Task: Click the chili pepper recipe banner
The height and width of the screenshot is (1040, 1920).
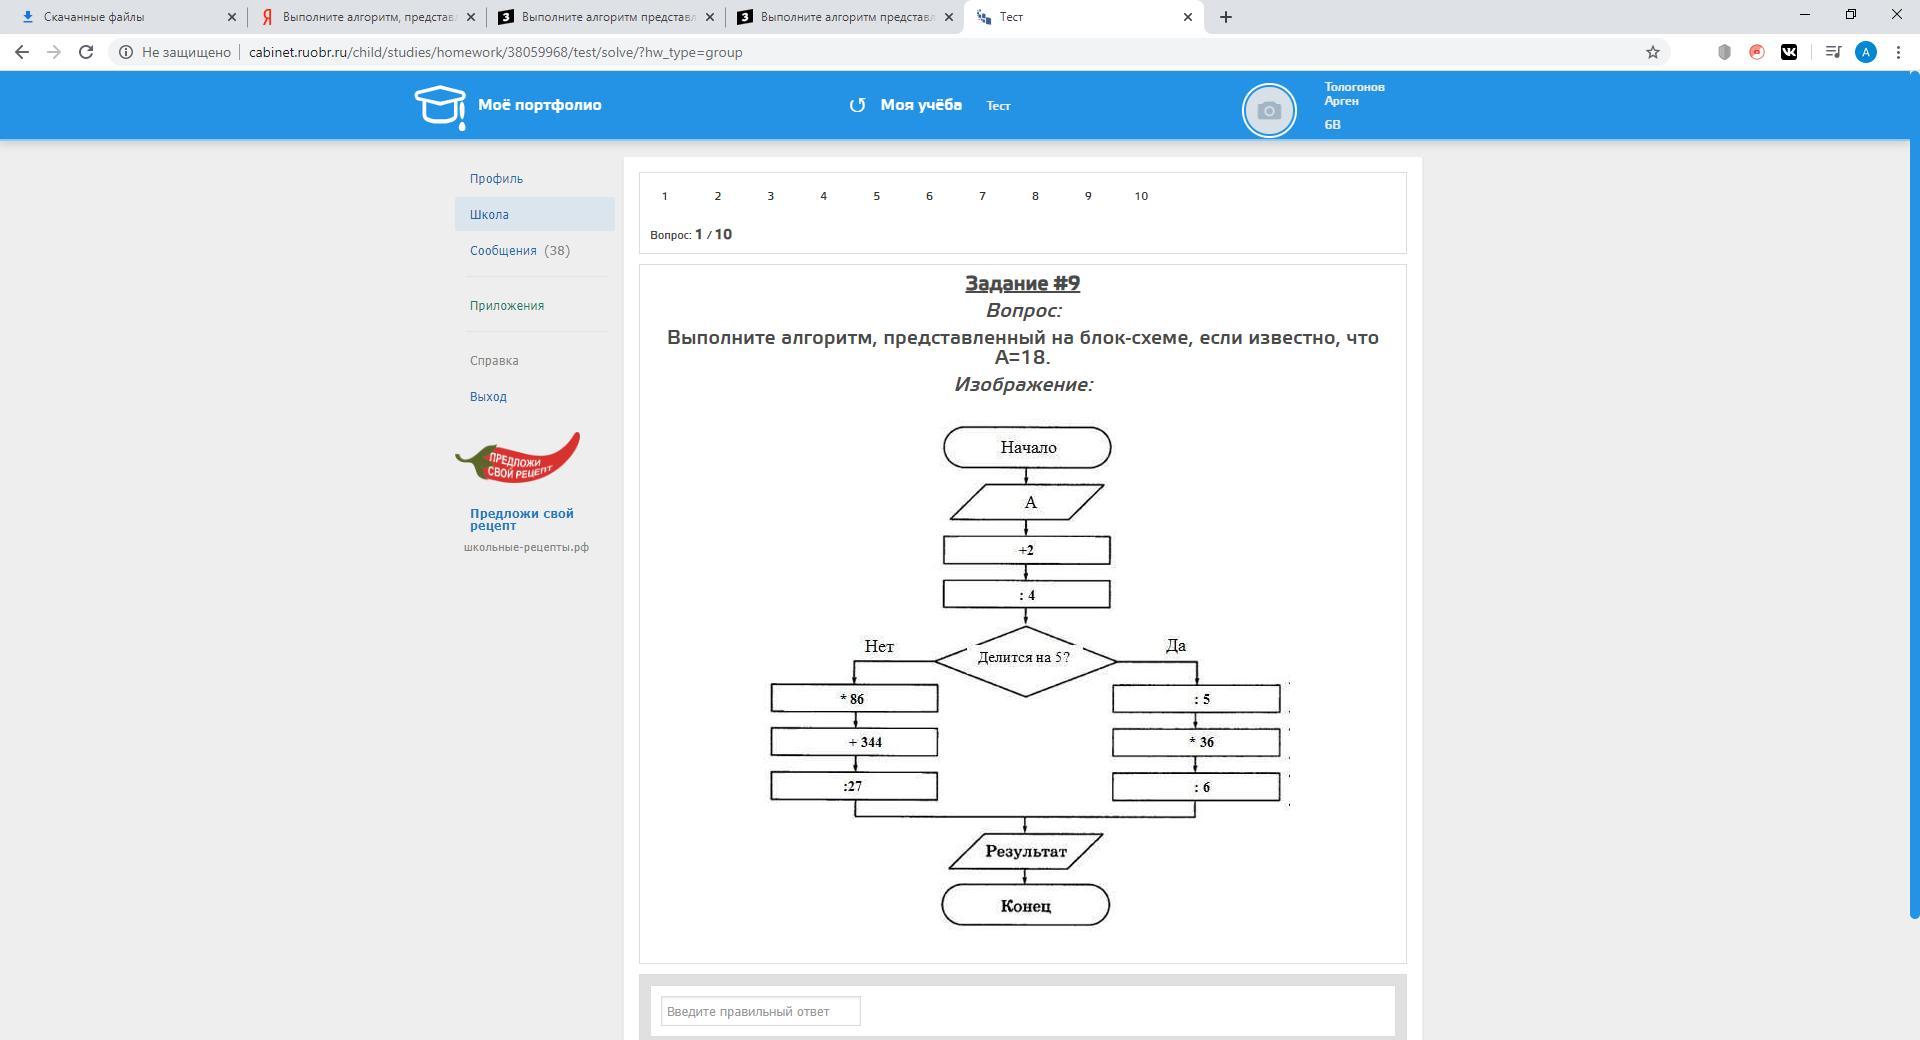Action: click(x=518, y=458)
